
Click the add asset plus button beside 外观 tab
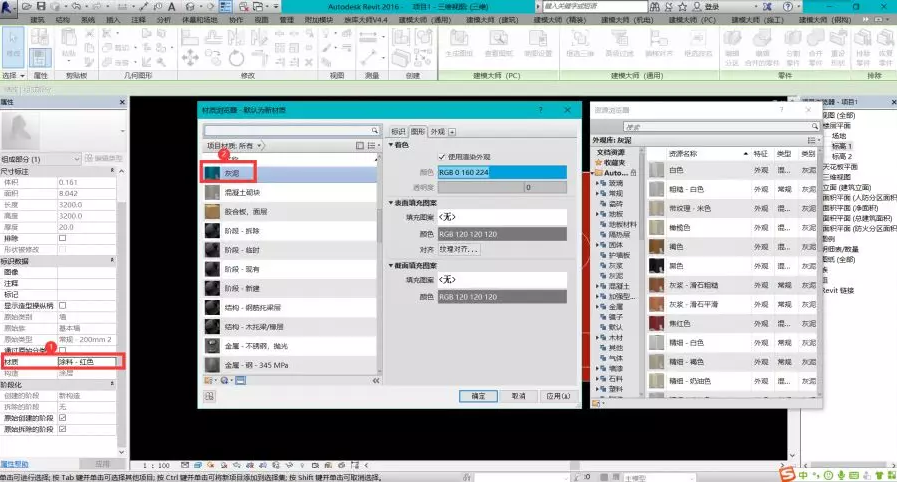point(452,132)
